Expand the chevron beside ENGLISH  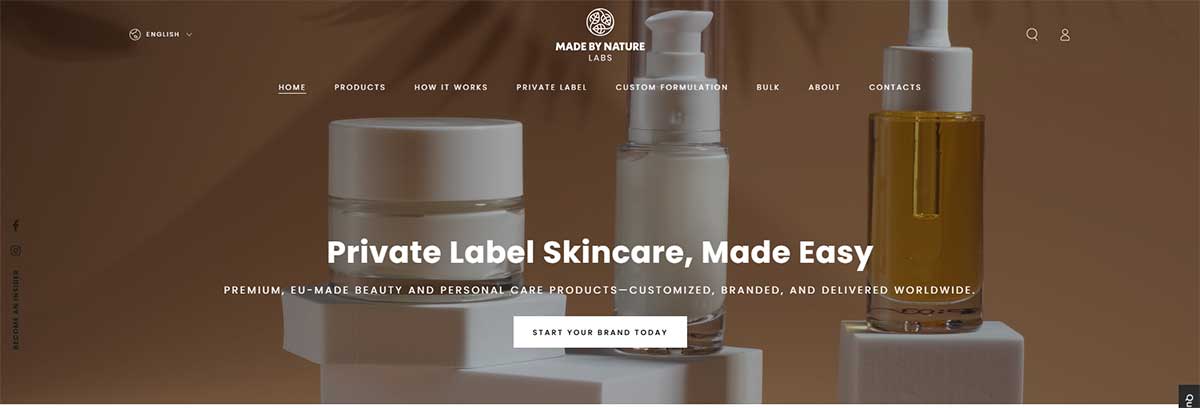pyautogui.click(x=189, y=35)
